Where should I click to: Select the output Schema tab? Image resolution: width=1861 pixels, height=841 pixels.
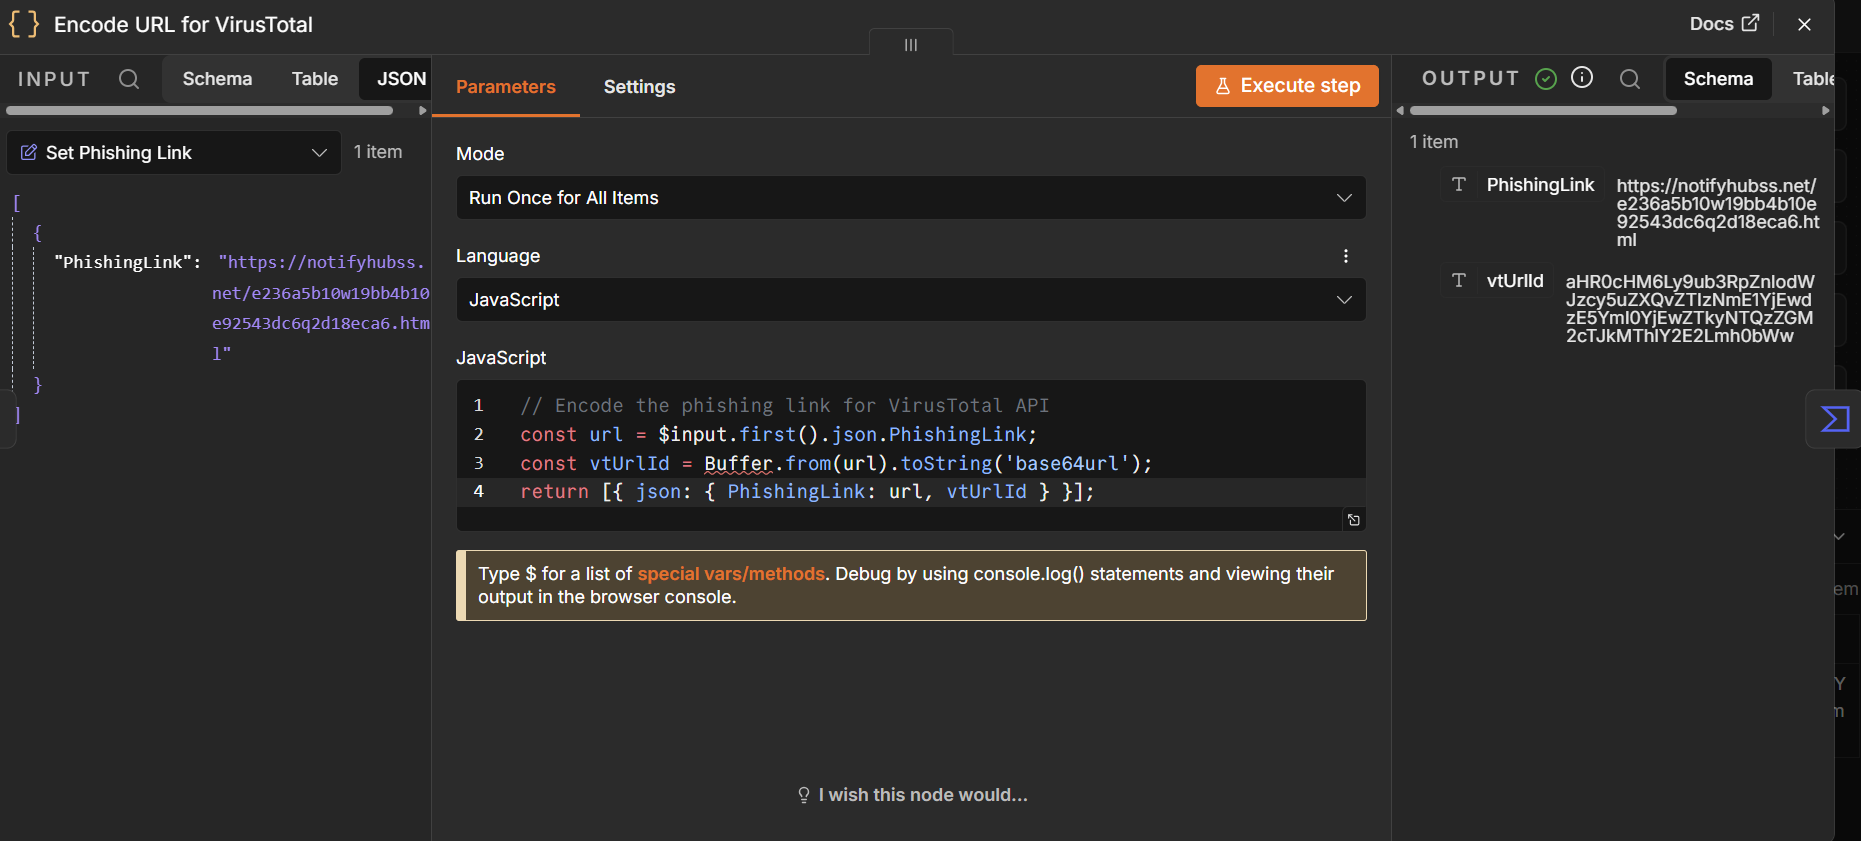pyautogui.click(x=1718, y=79)
